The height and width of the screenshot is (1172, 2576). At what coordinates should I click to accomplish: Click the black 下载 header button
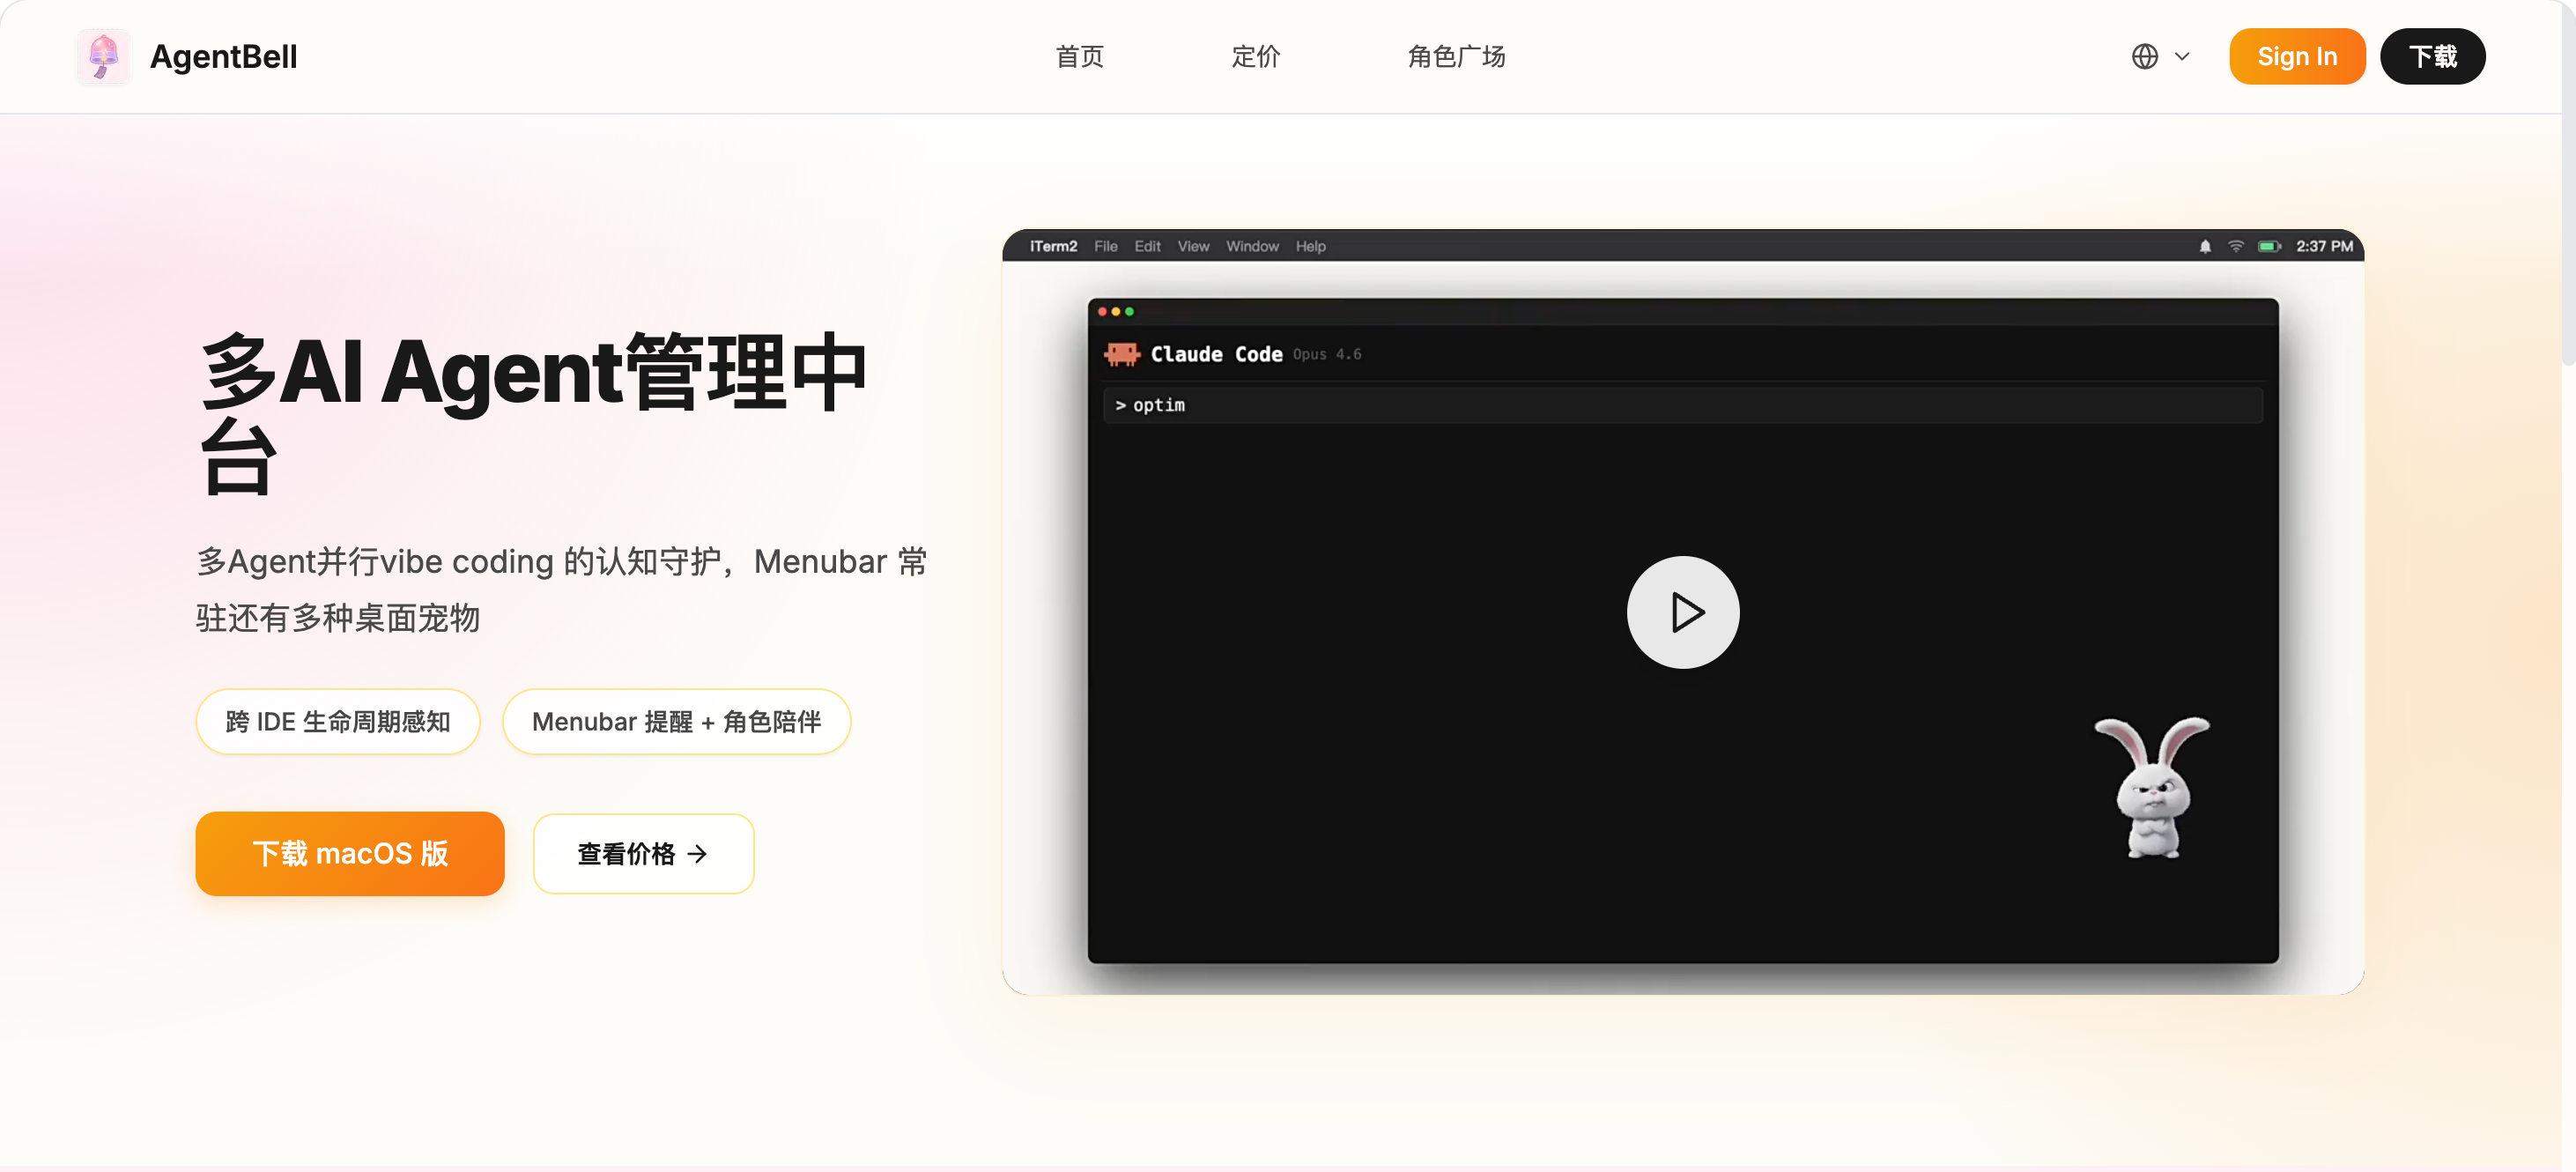pos(2432,57)
